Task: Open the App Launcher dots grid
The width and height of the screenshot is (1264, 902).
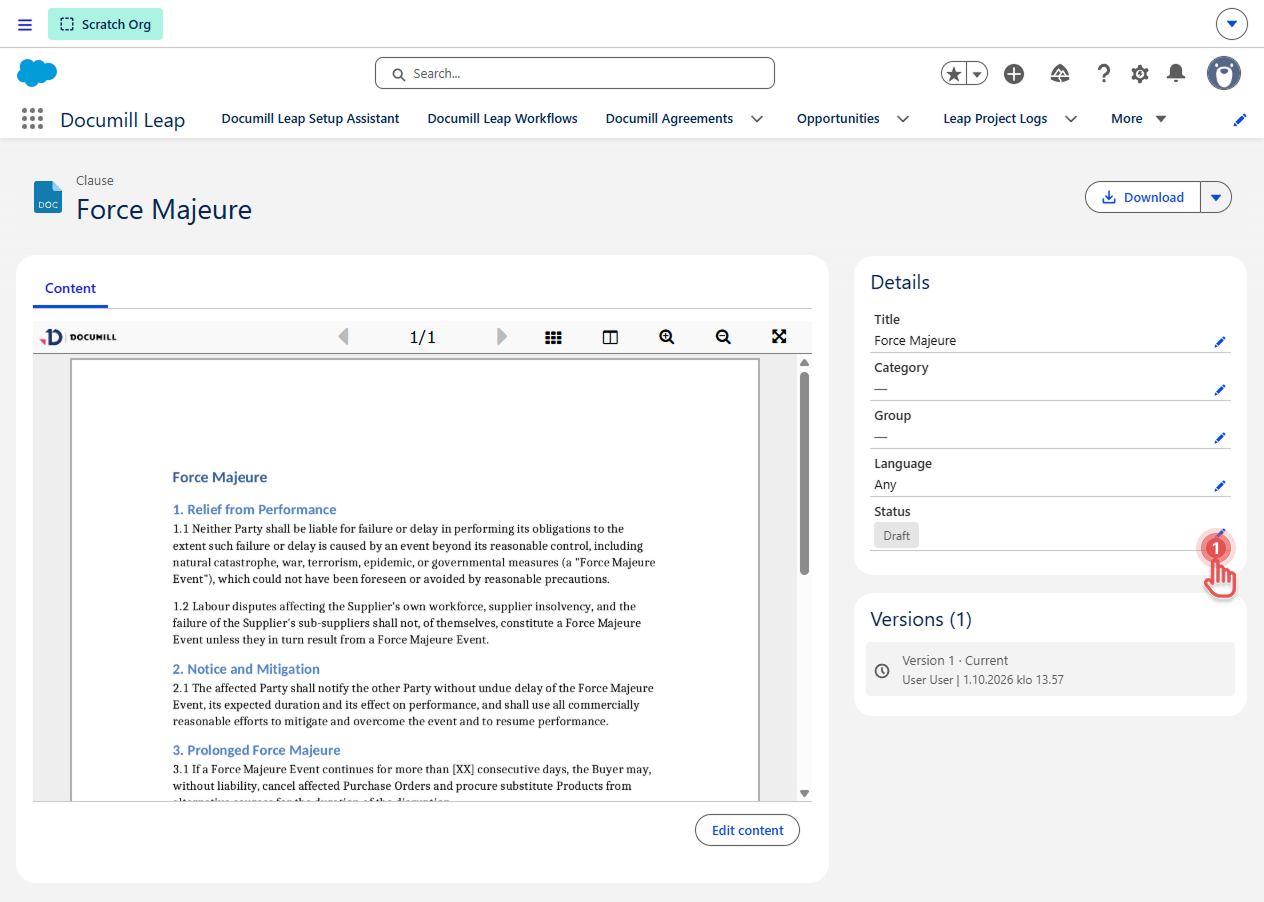Action: 33,119
